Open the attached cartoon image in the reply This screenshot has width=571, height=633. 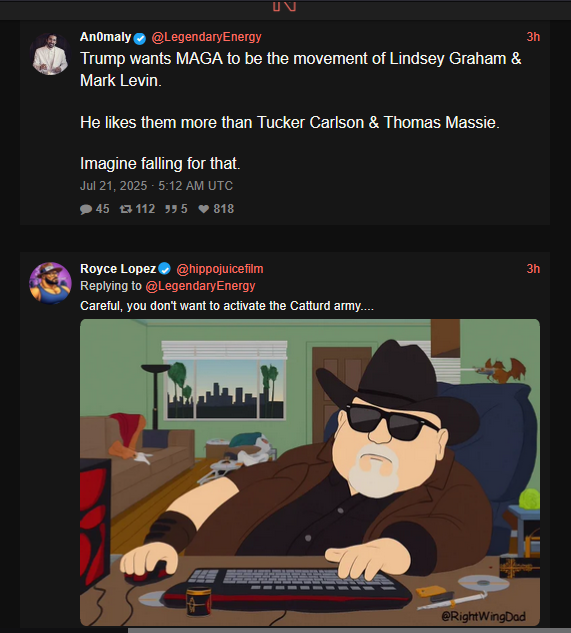(x=310, y=472)
